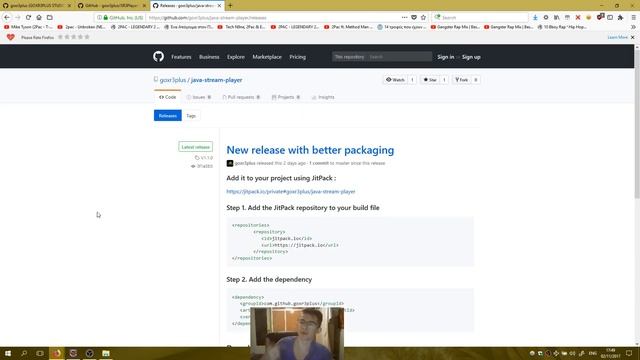The height and width of the screenshot is (360, 640).
Task: Bookmark this page with the star icon
Action: [423, 18]
